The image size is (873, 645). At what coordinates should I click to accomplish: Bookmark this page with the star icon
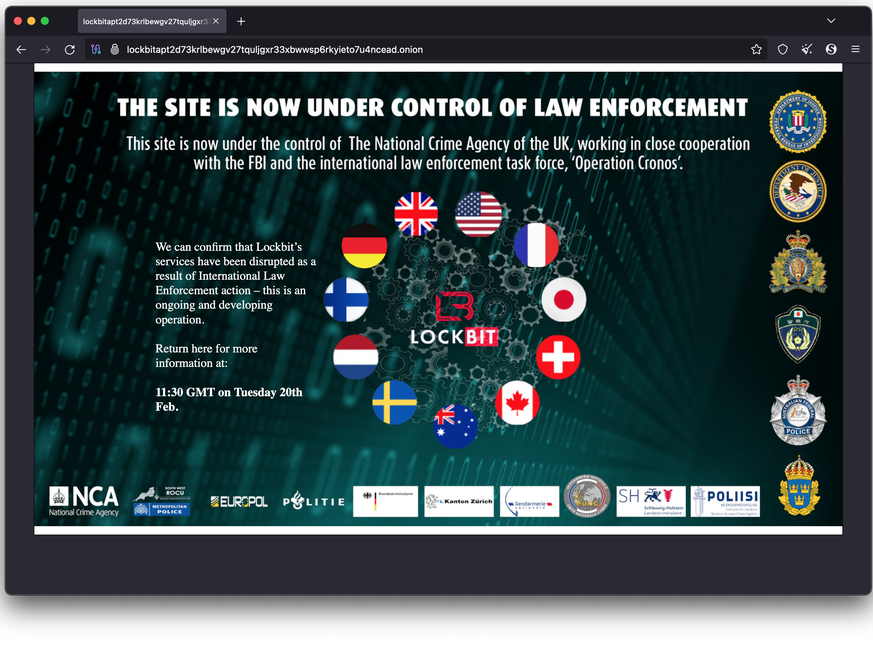[756, 50]
